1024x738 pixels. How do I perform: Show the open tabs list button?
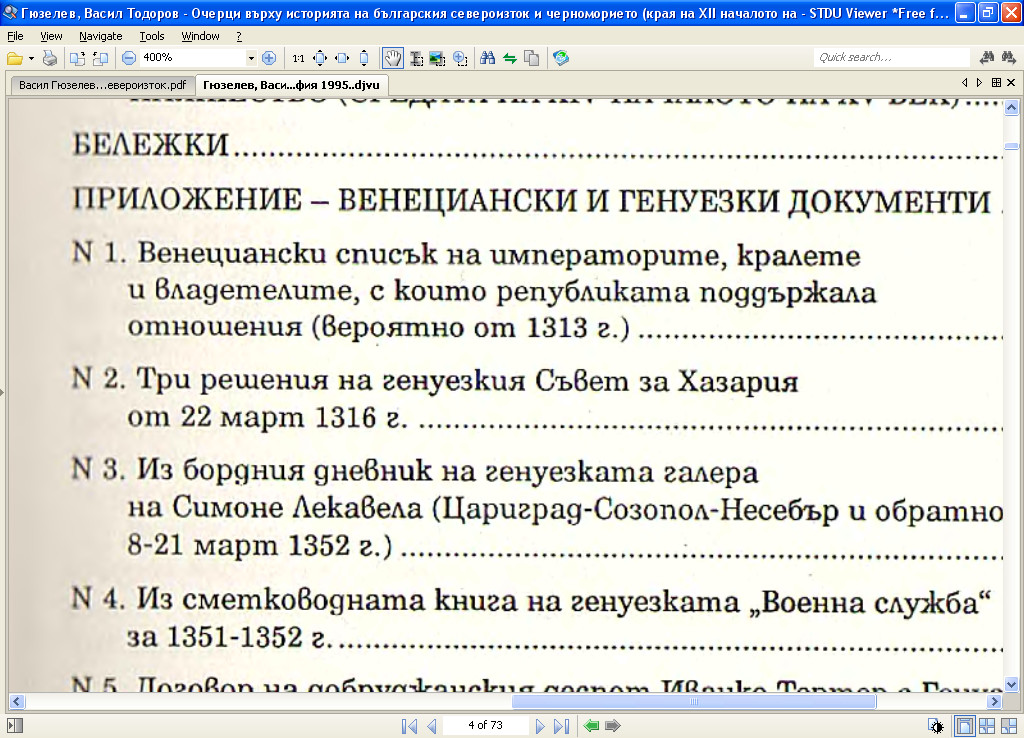pos(995,83)
